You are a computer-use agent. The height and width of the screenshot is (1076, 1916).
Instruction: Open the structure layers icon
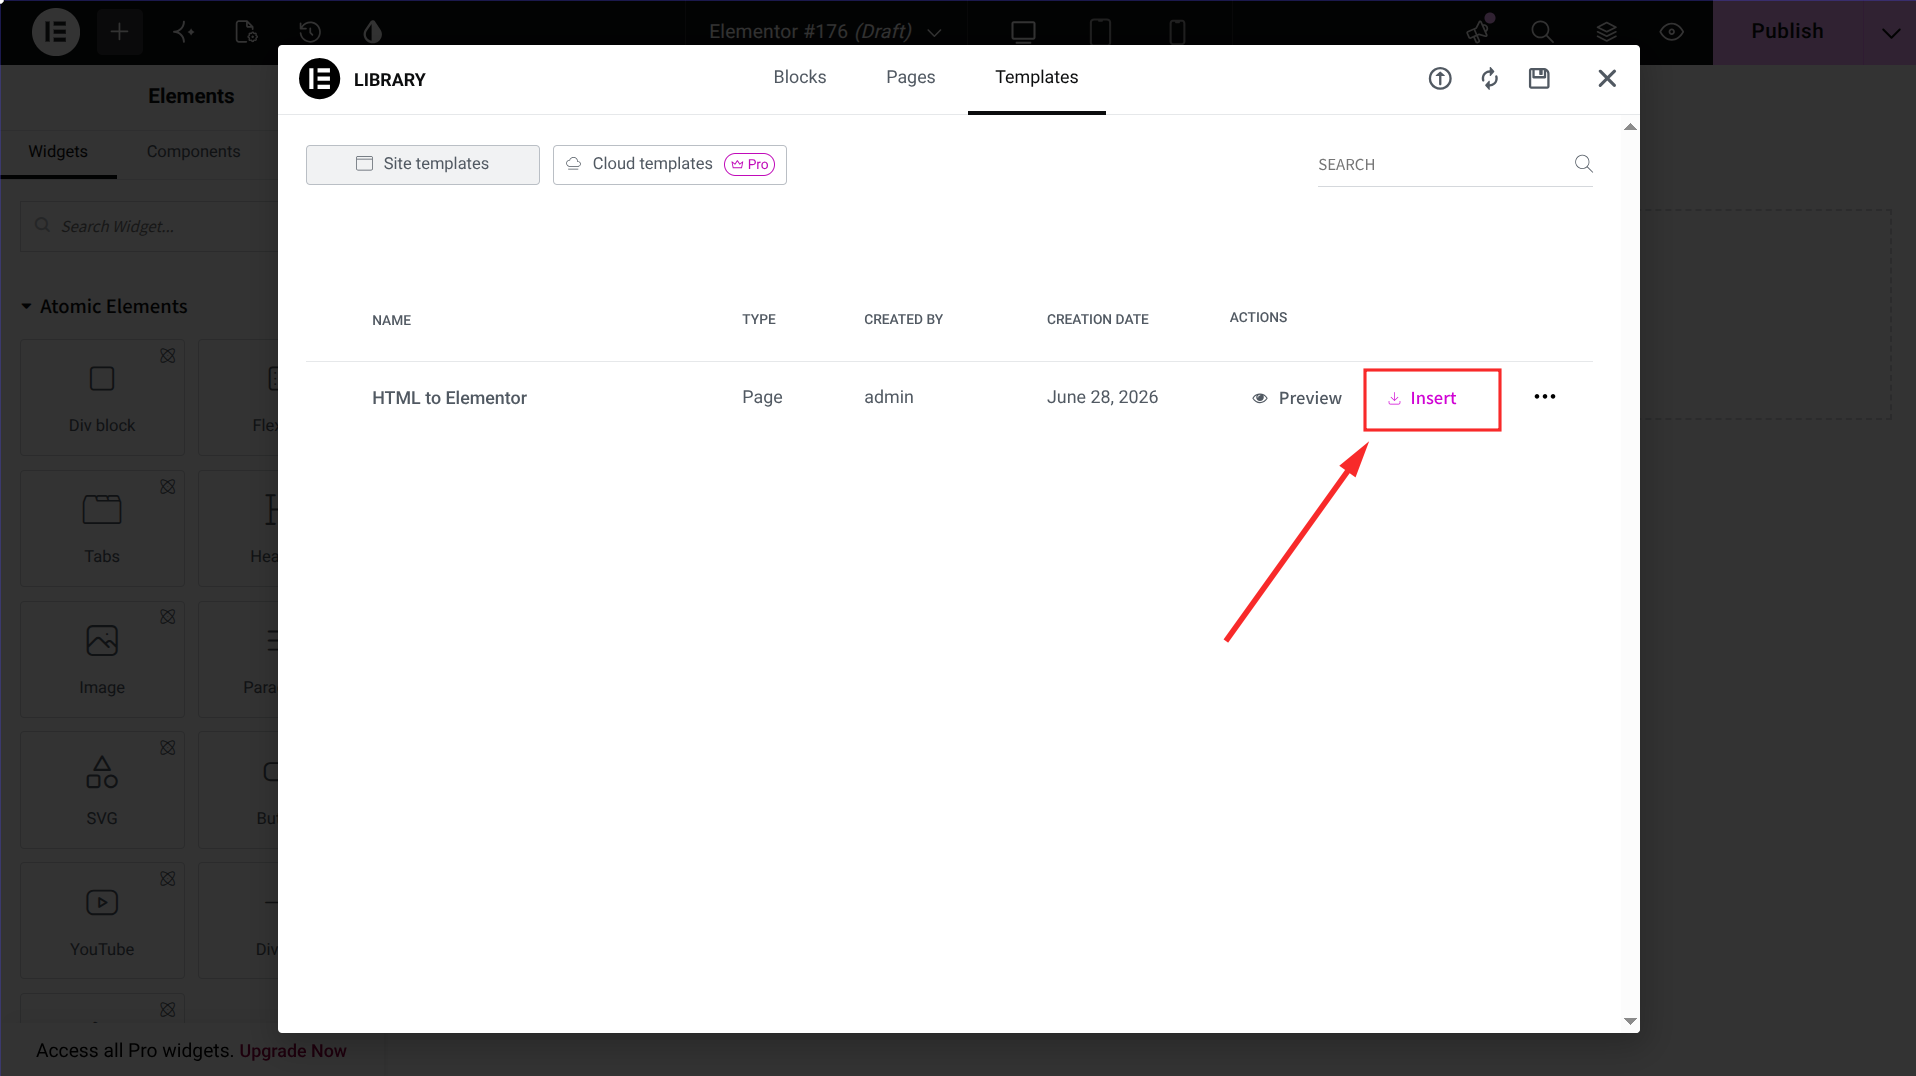[x=1606, y=32]
